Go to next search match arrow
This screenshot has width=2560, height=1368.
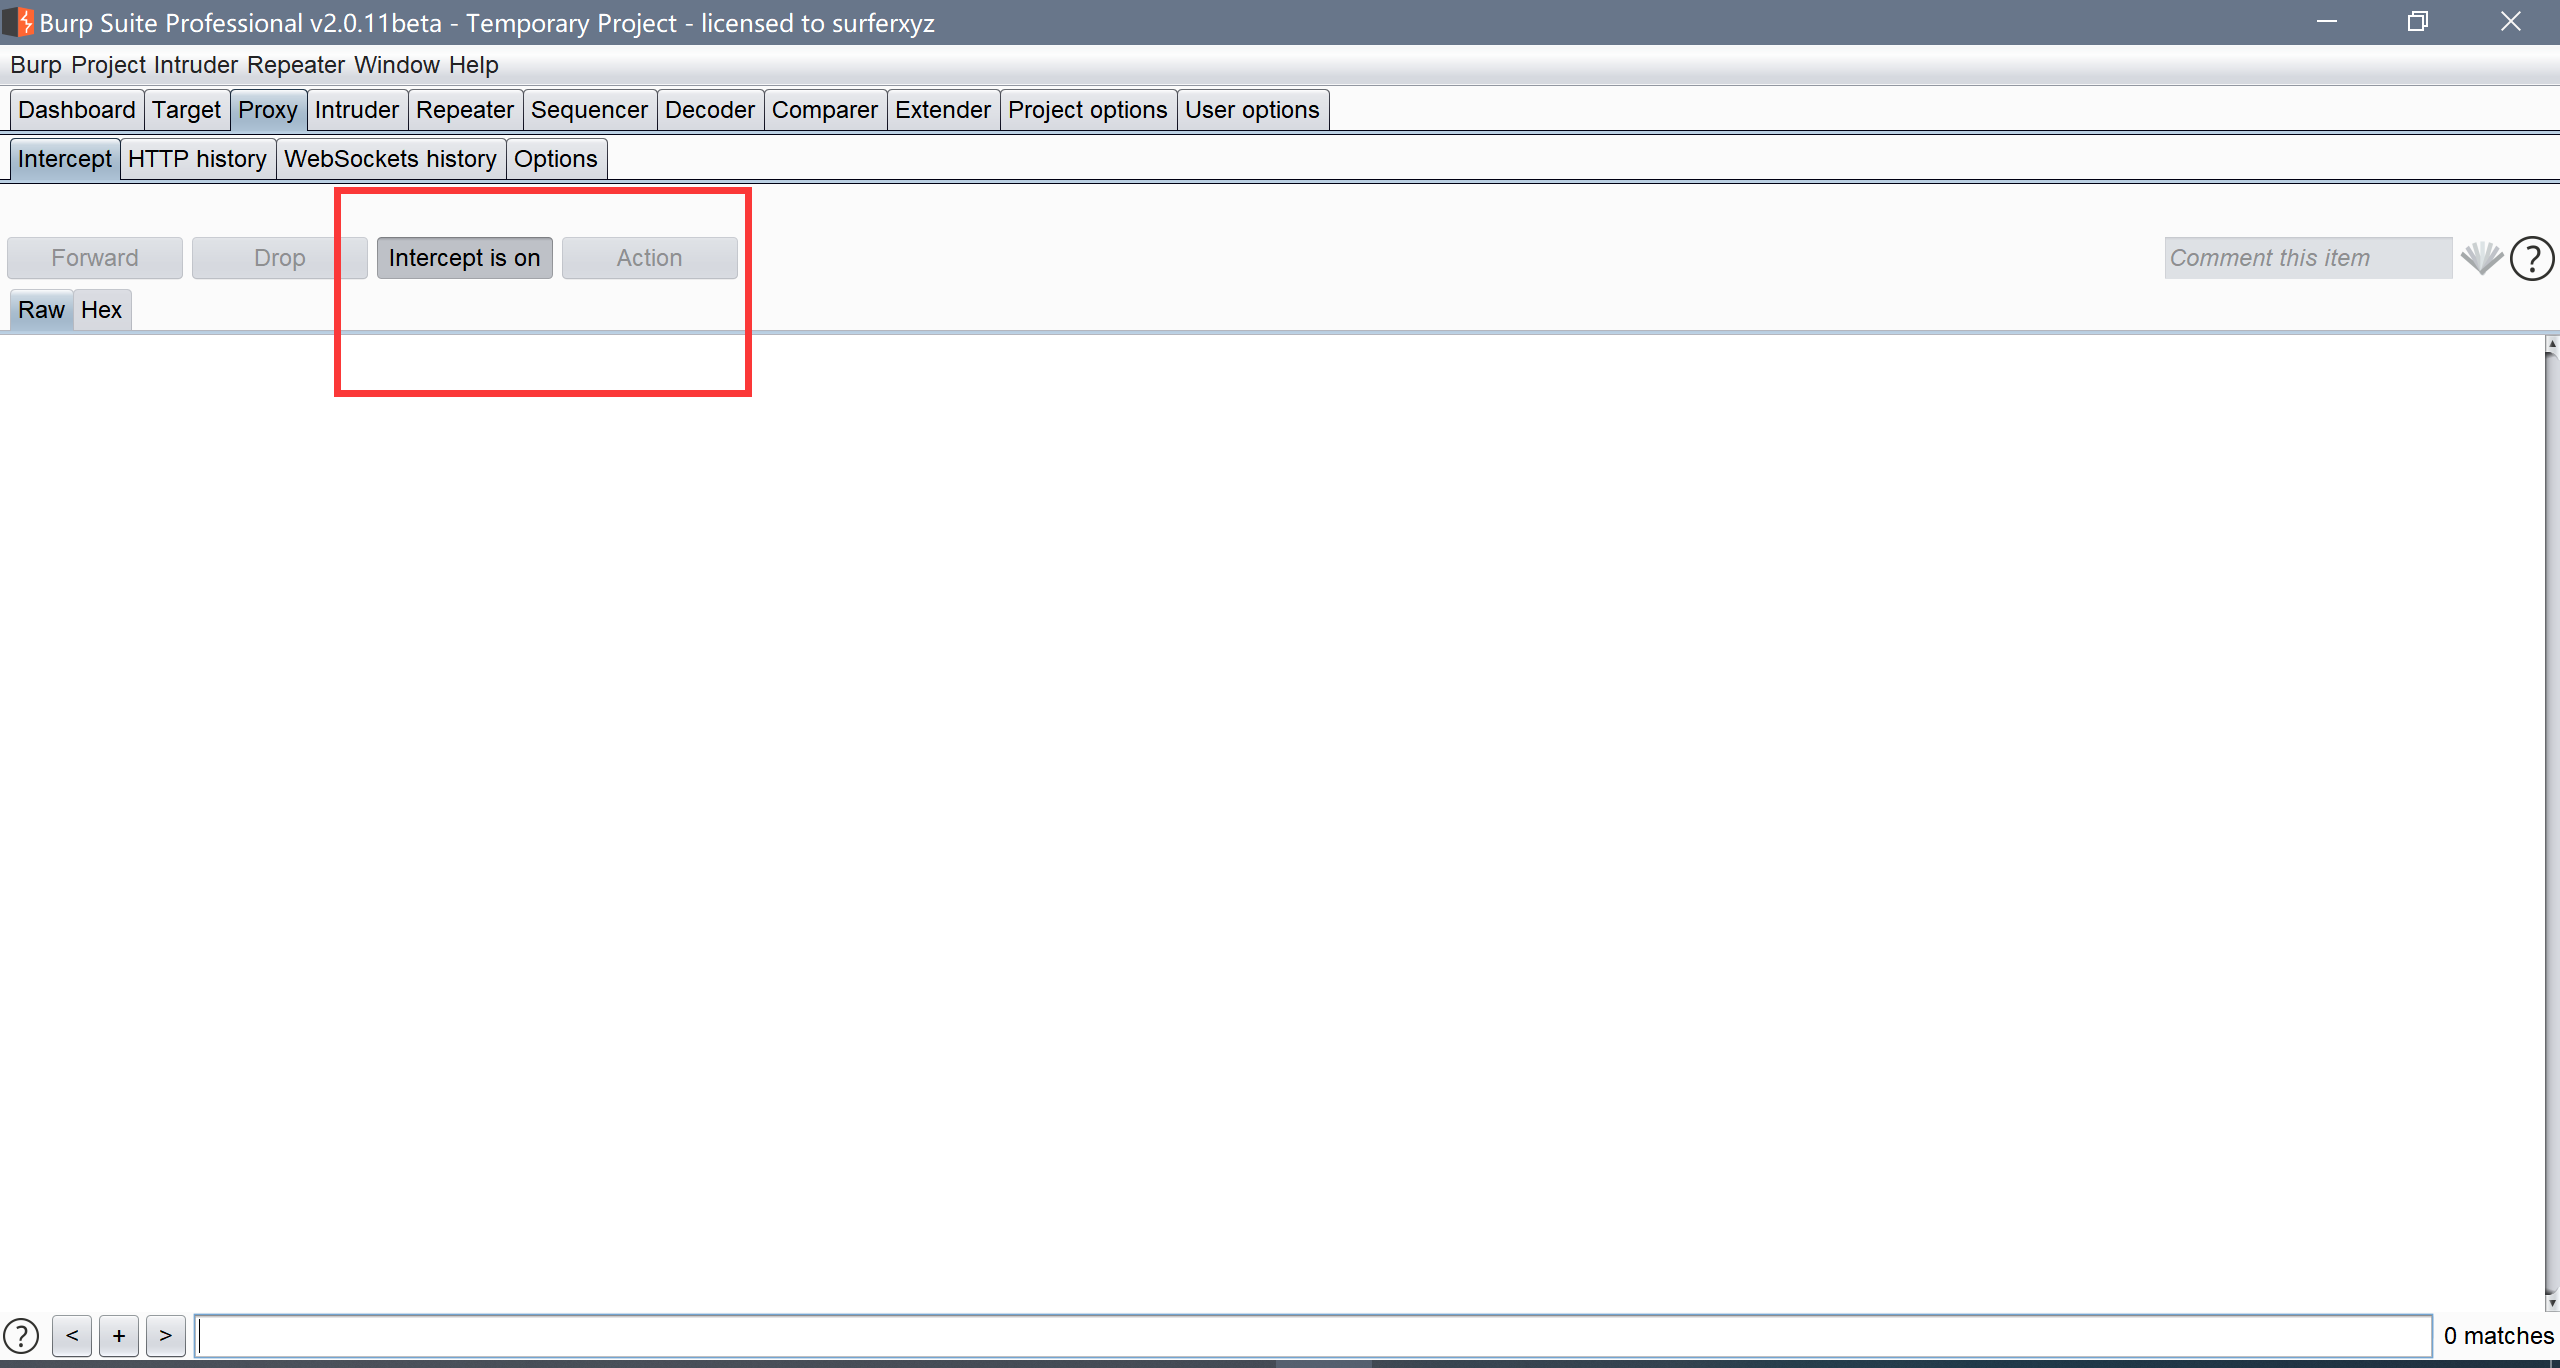point(166,1336)
